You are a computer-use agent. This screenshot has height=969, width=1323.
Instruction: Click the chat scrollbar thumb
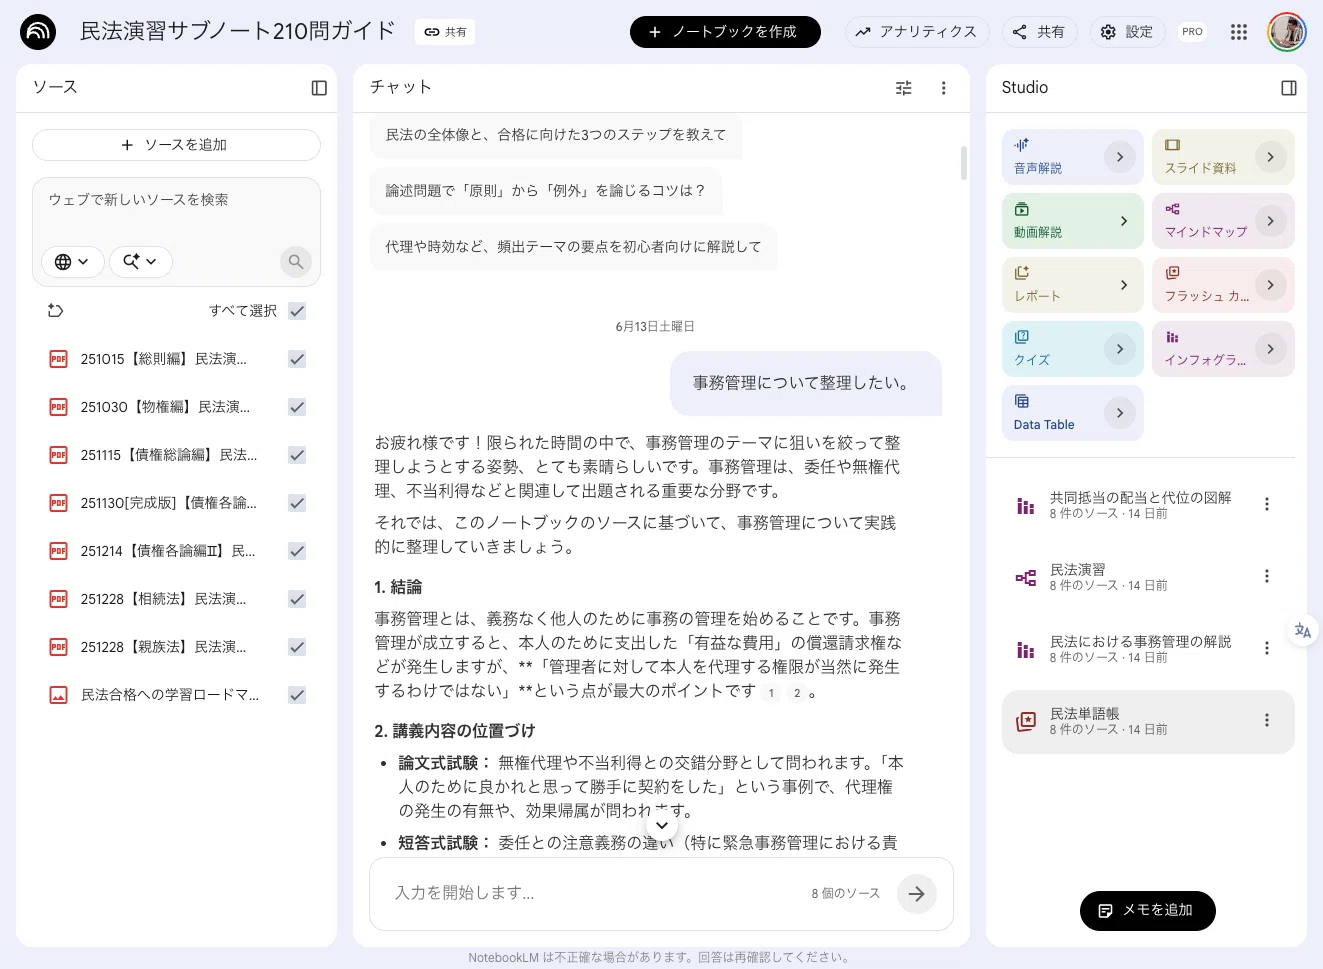[x=964, y=163]
